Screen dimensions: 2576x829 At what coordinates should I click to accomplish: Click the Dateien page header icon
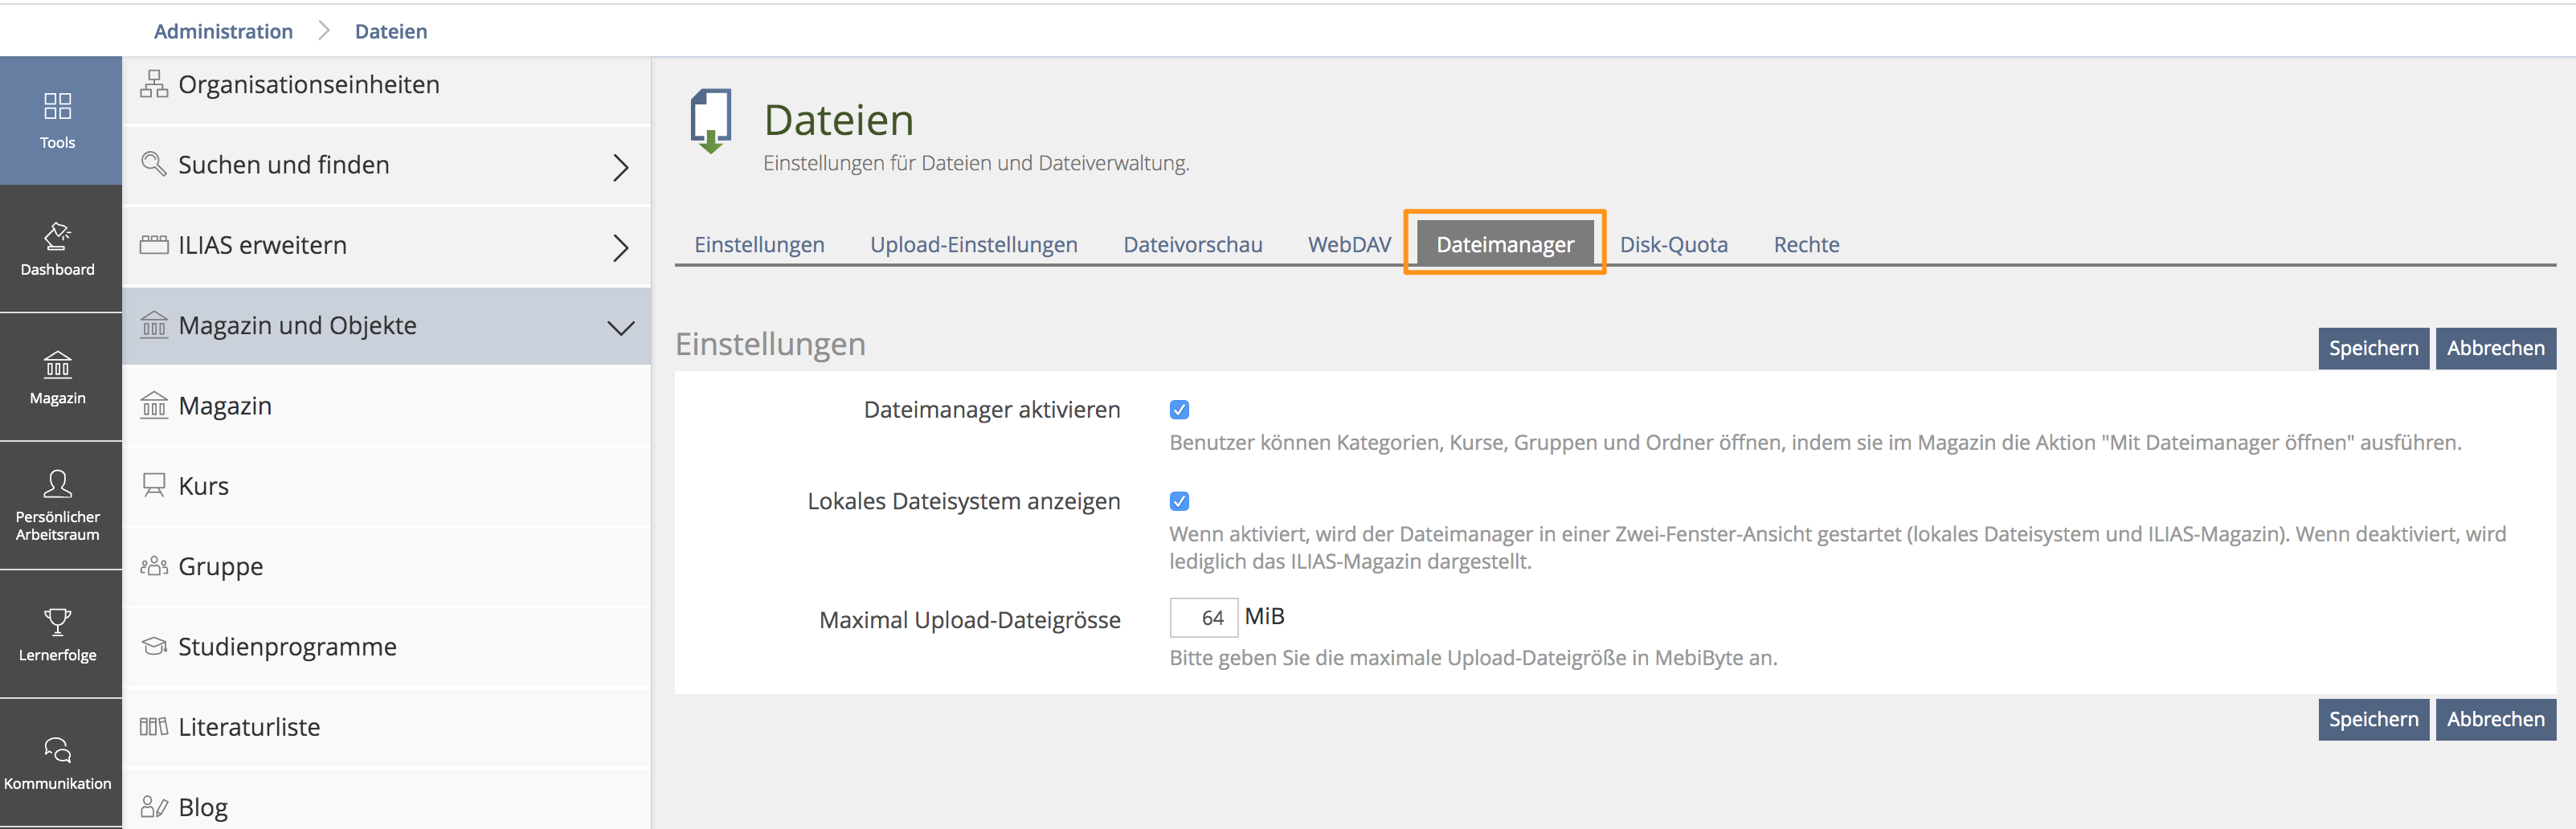click(x=711, y=121)
